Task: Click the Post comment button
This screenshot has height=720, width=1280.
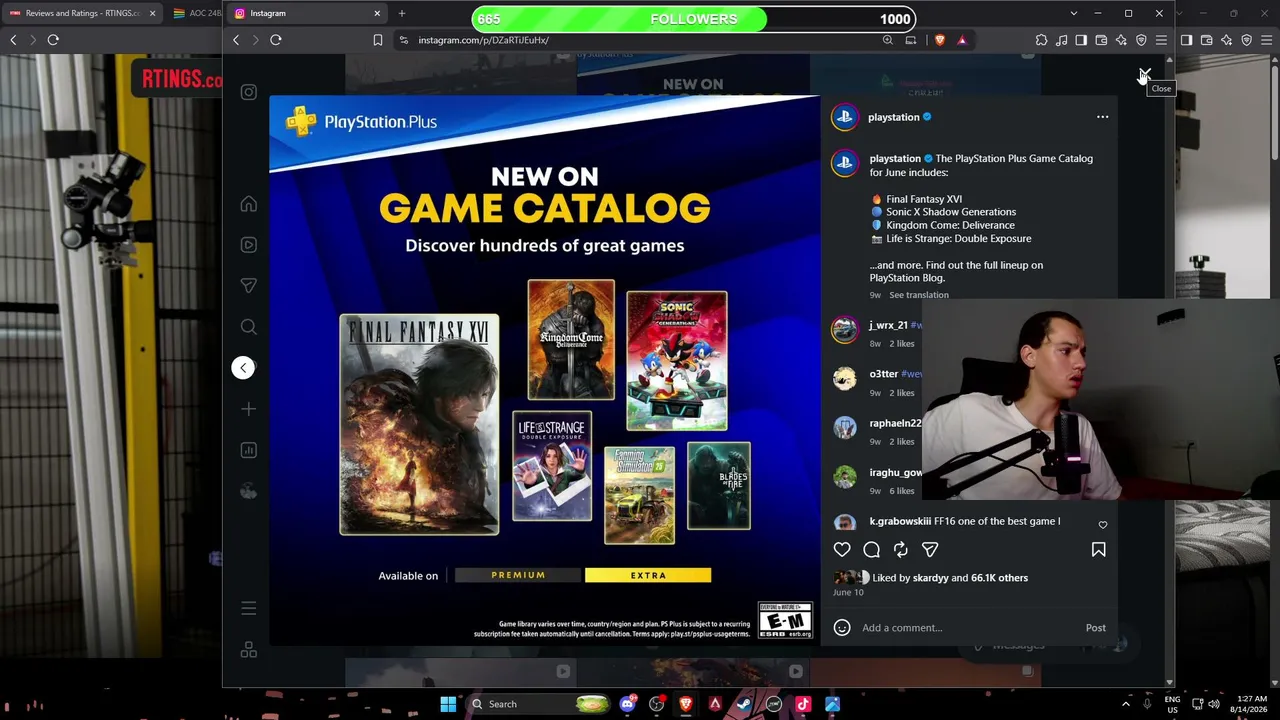Action: (1095, 628)
